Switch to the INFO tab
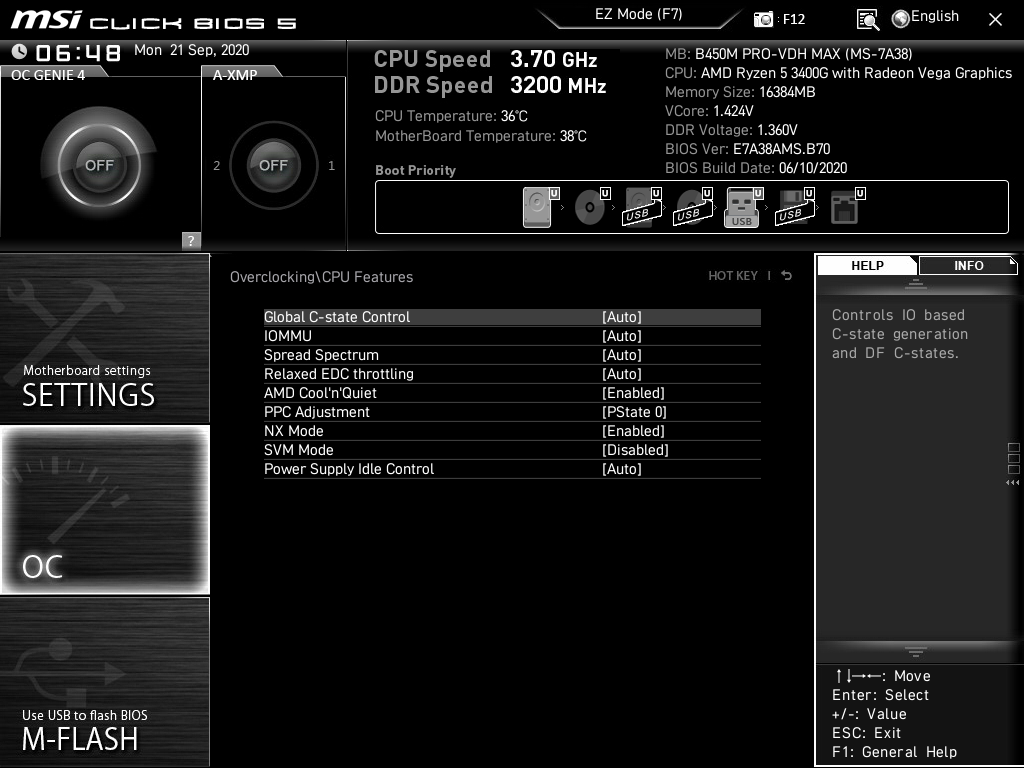The height and width of the screenshot is (768, 1024). tap(968, 265)
